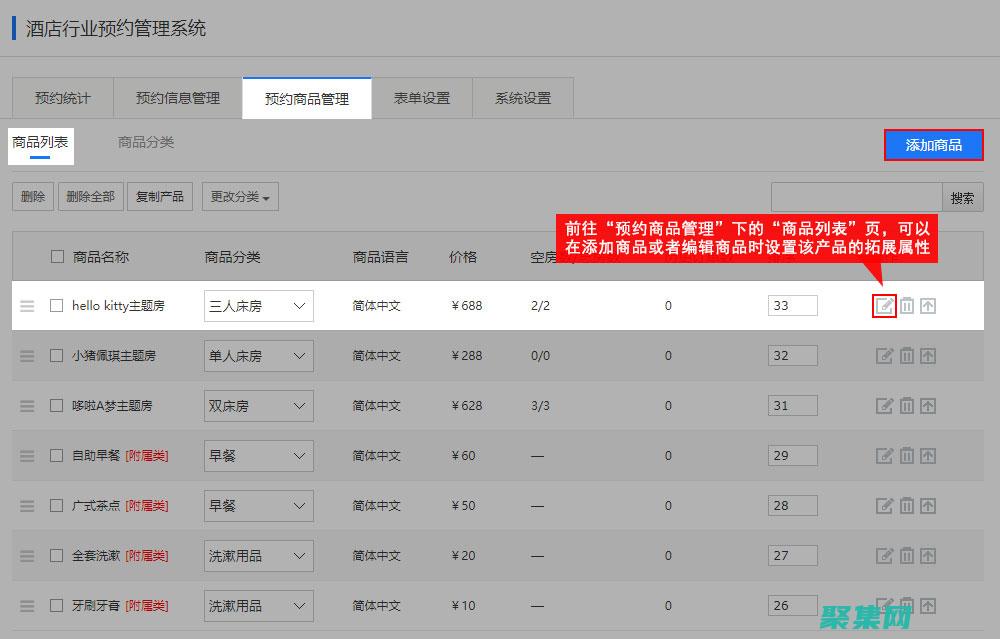Screen dimensions: 1000x639
Task: Click trash icon for 小猪佩琪主题房 row
Action: [x=907, y=356]
